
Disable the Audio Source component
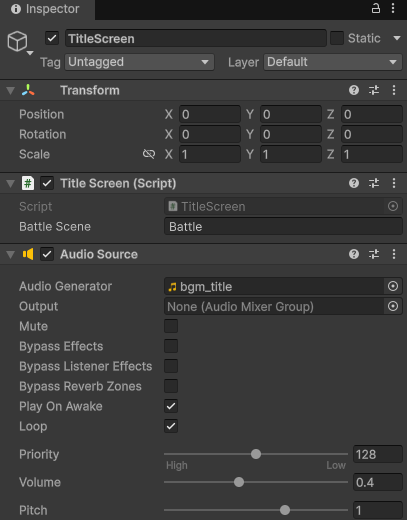point(47,254)
